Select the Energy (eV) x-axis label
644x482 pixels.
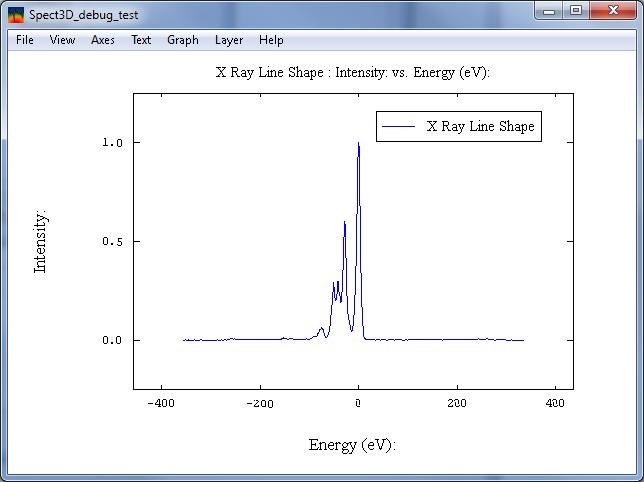[x=352, y=445]
